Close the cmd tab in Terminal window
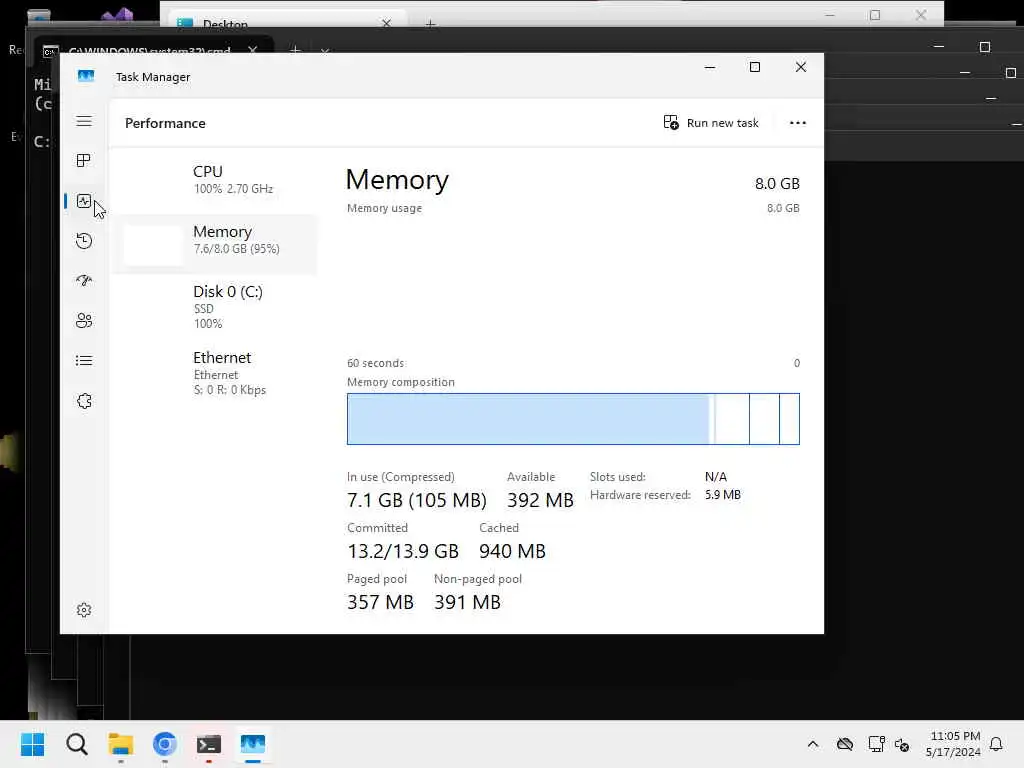 253,50
